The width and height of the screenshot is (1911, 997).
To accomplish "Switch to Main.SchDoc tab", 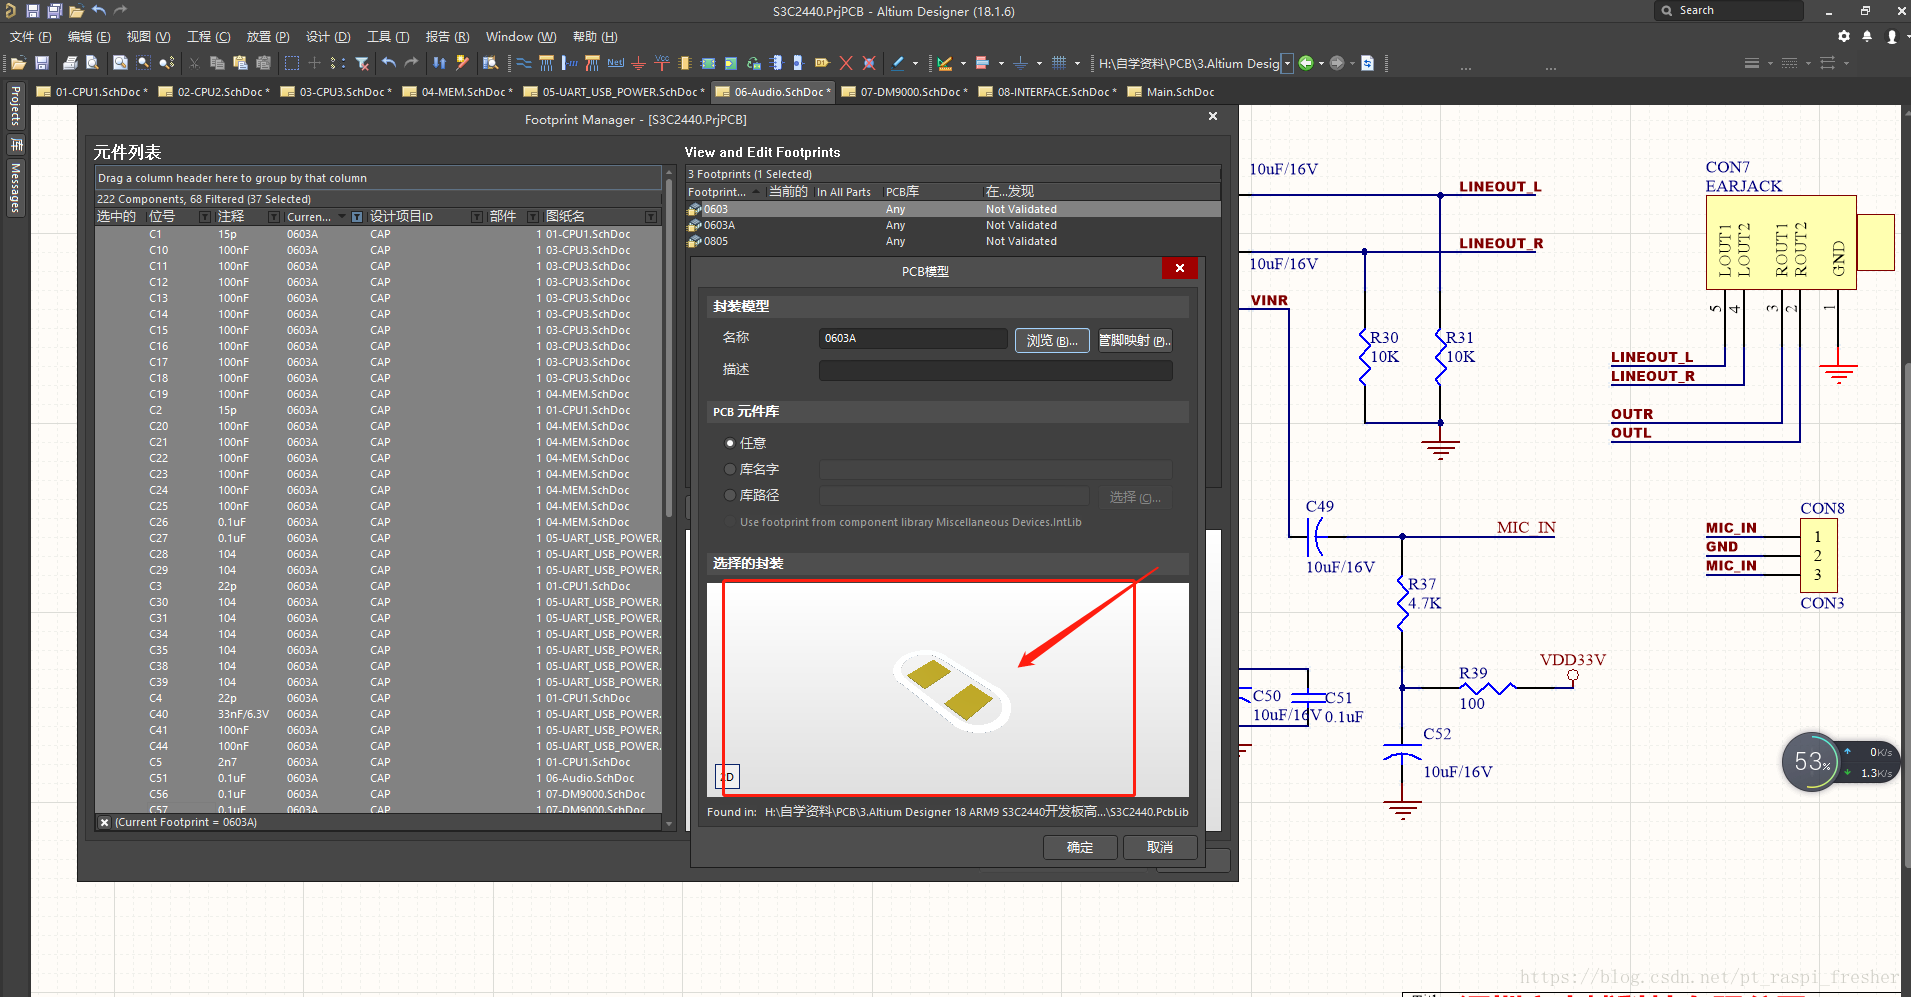I will coord(1171,92).
